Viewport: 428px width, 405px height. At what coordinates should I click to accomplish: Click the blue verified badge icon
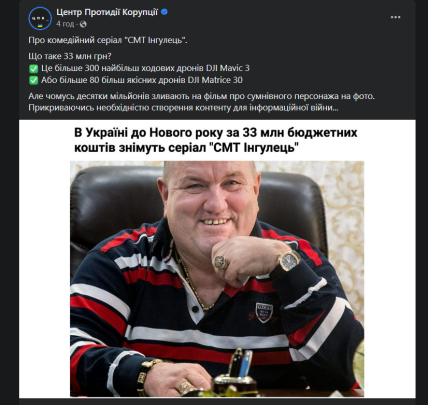point(164,12)
